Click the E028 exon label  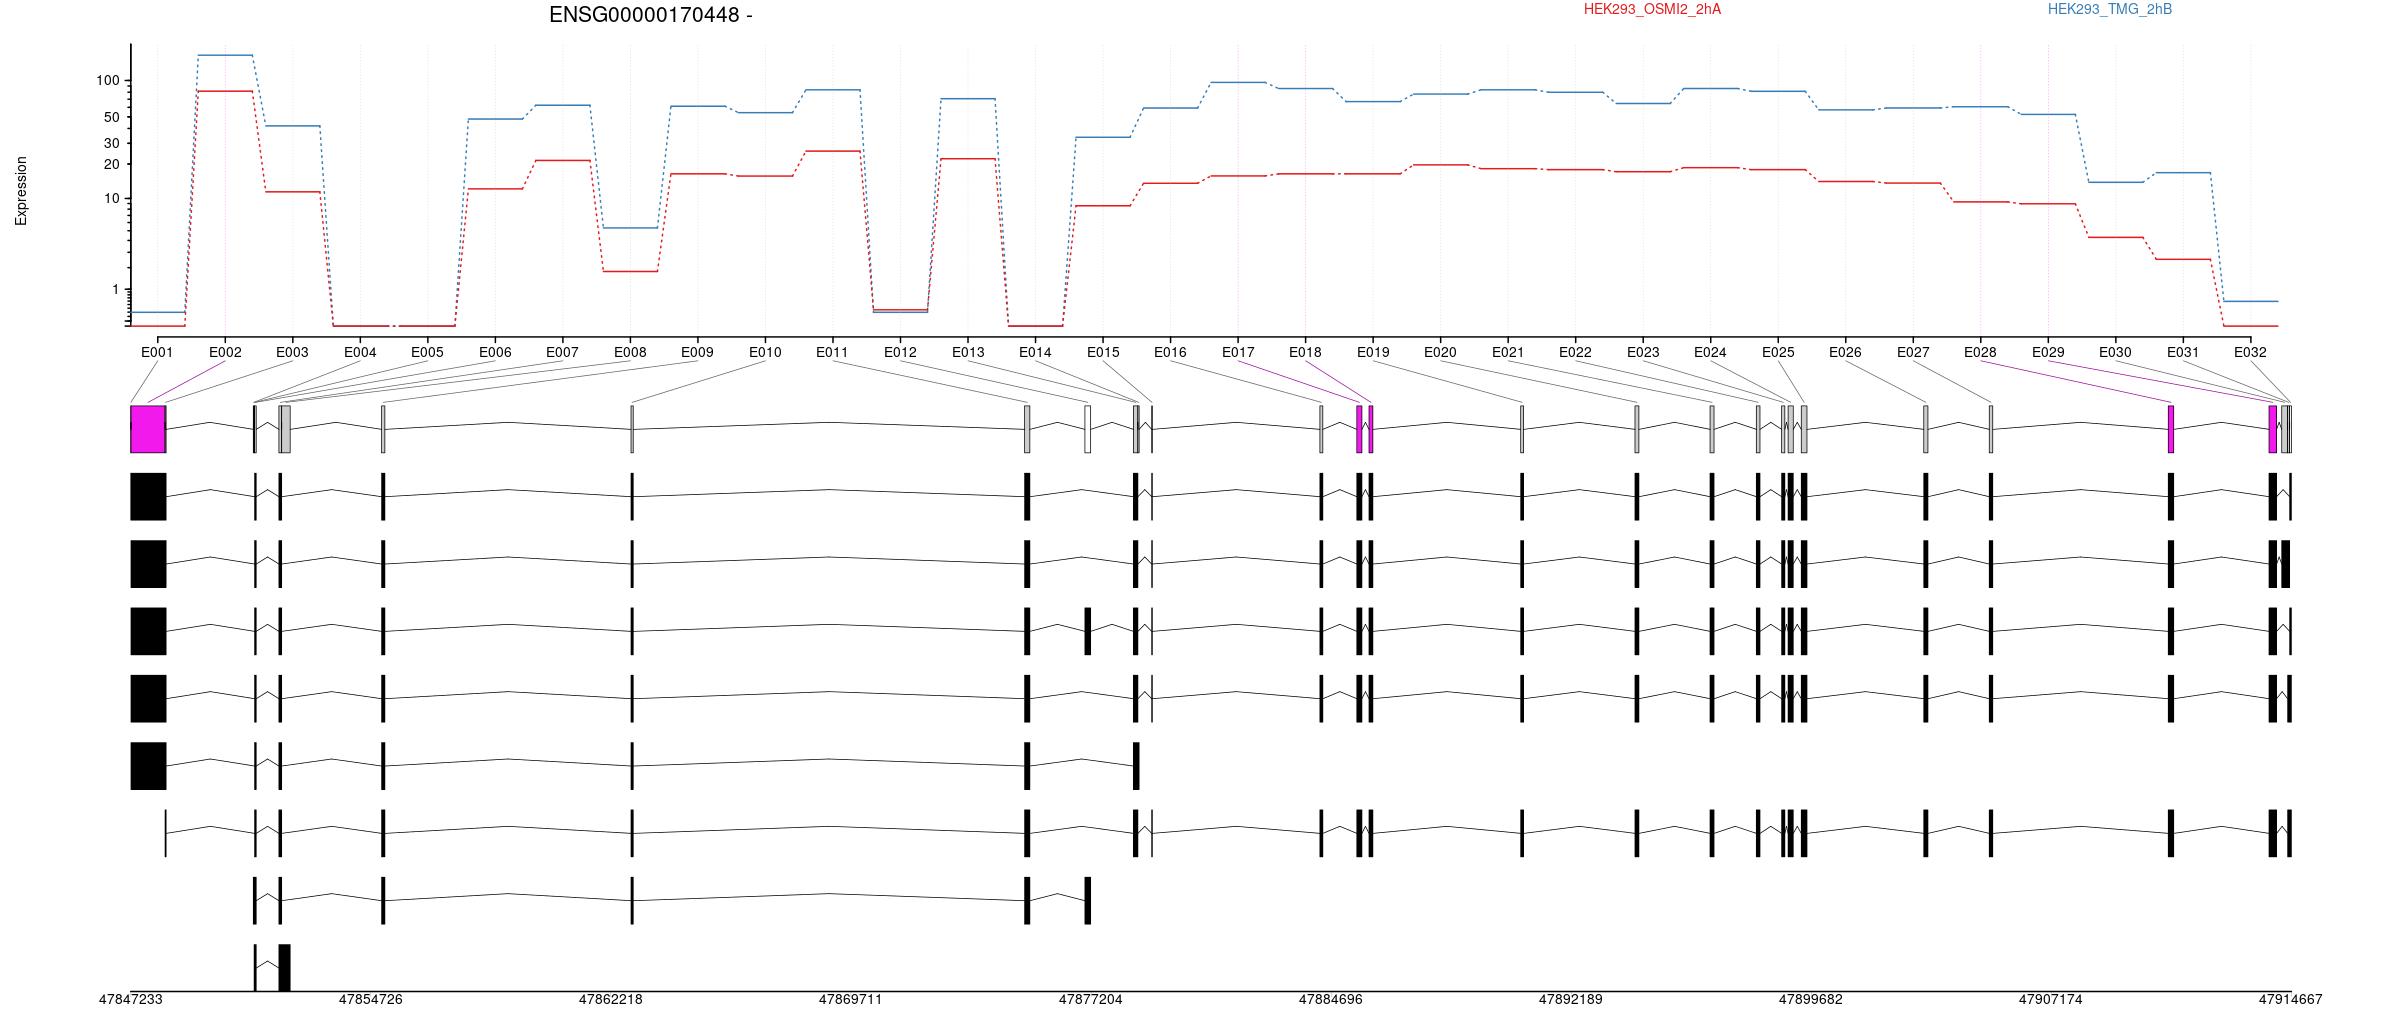point(1980,352)
